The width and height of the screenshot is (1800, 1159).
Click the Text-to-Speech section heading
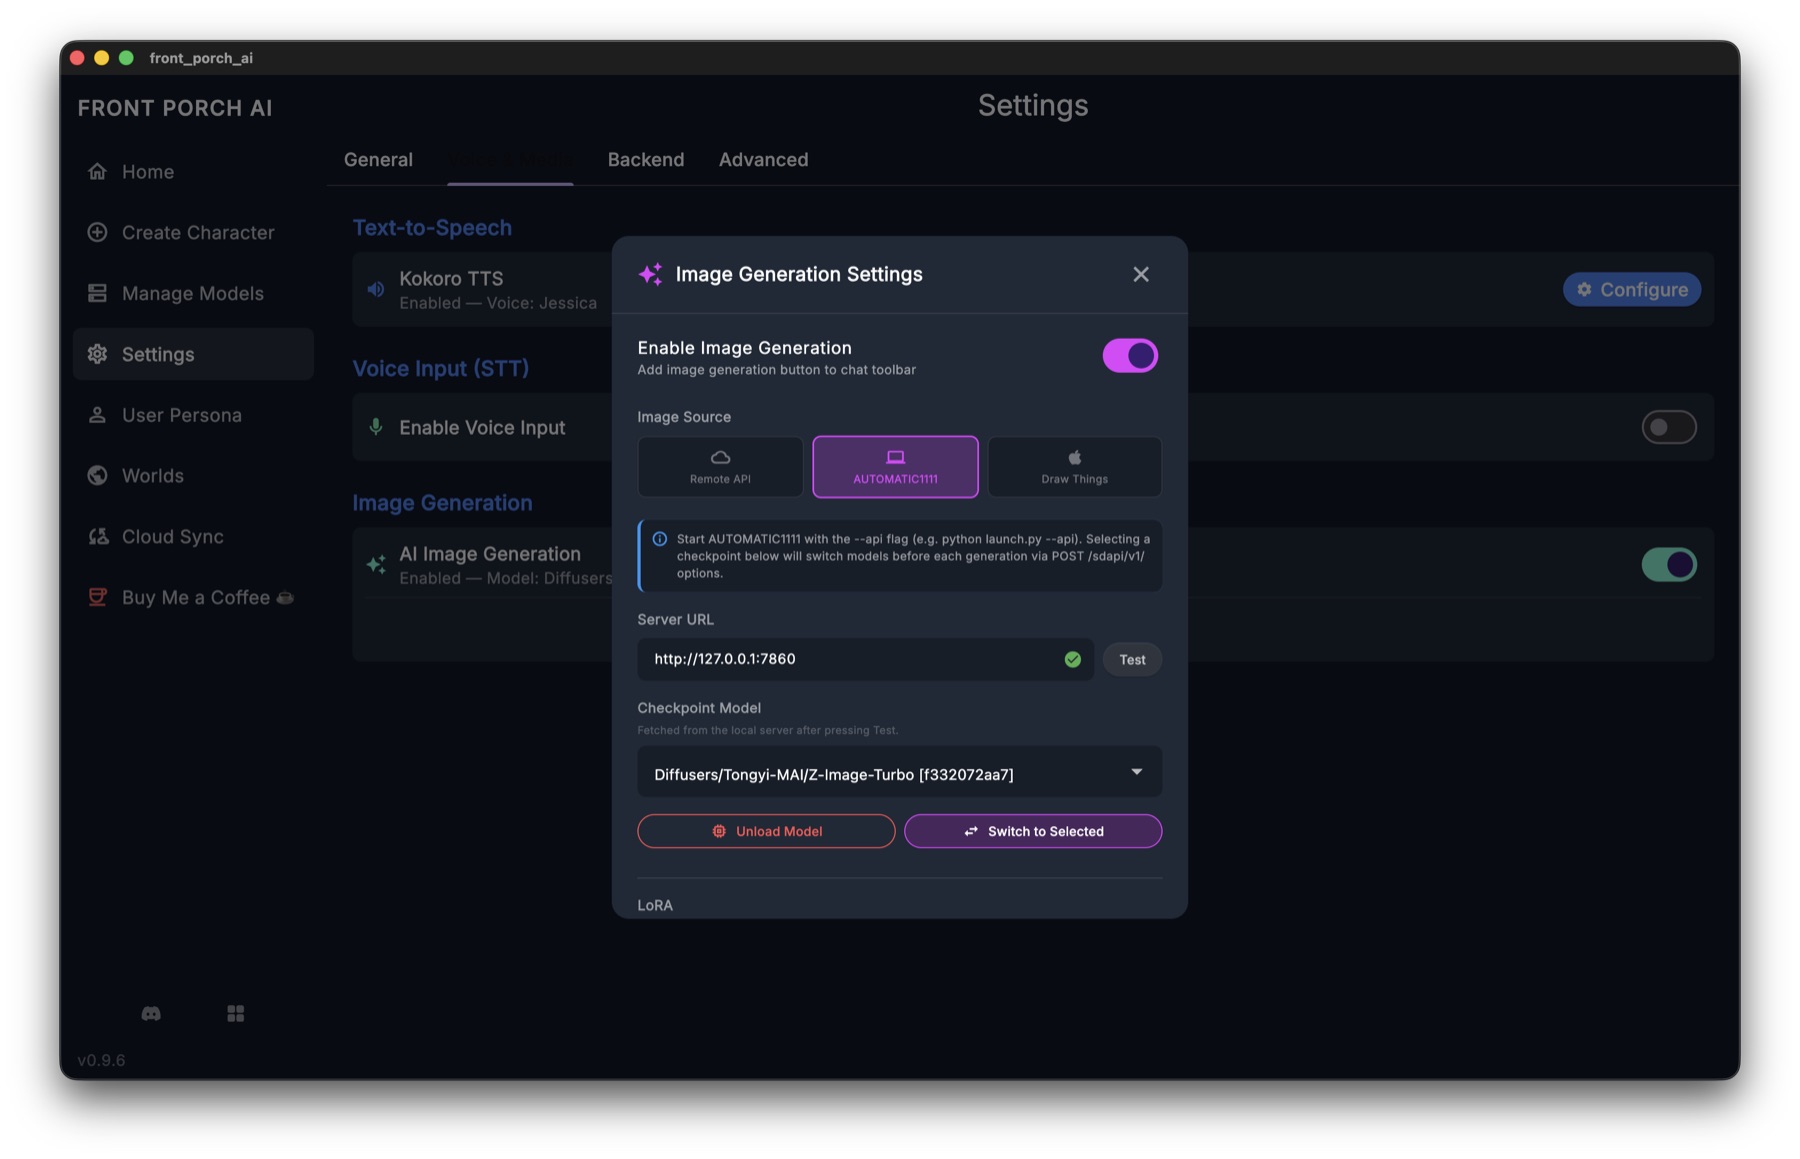coord(432,228)
